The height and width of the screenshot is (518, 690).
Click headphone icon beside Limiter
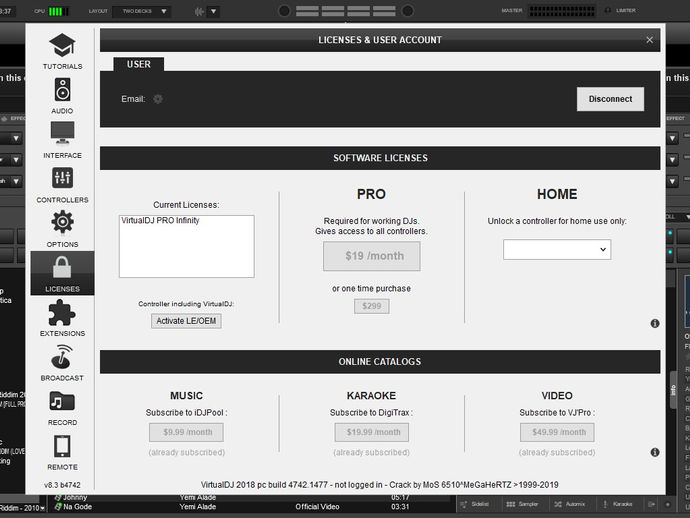click(x=608, y=11)
